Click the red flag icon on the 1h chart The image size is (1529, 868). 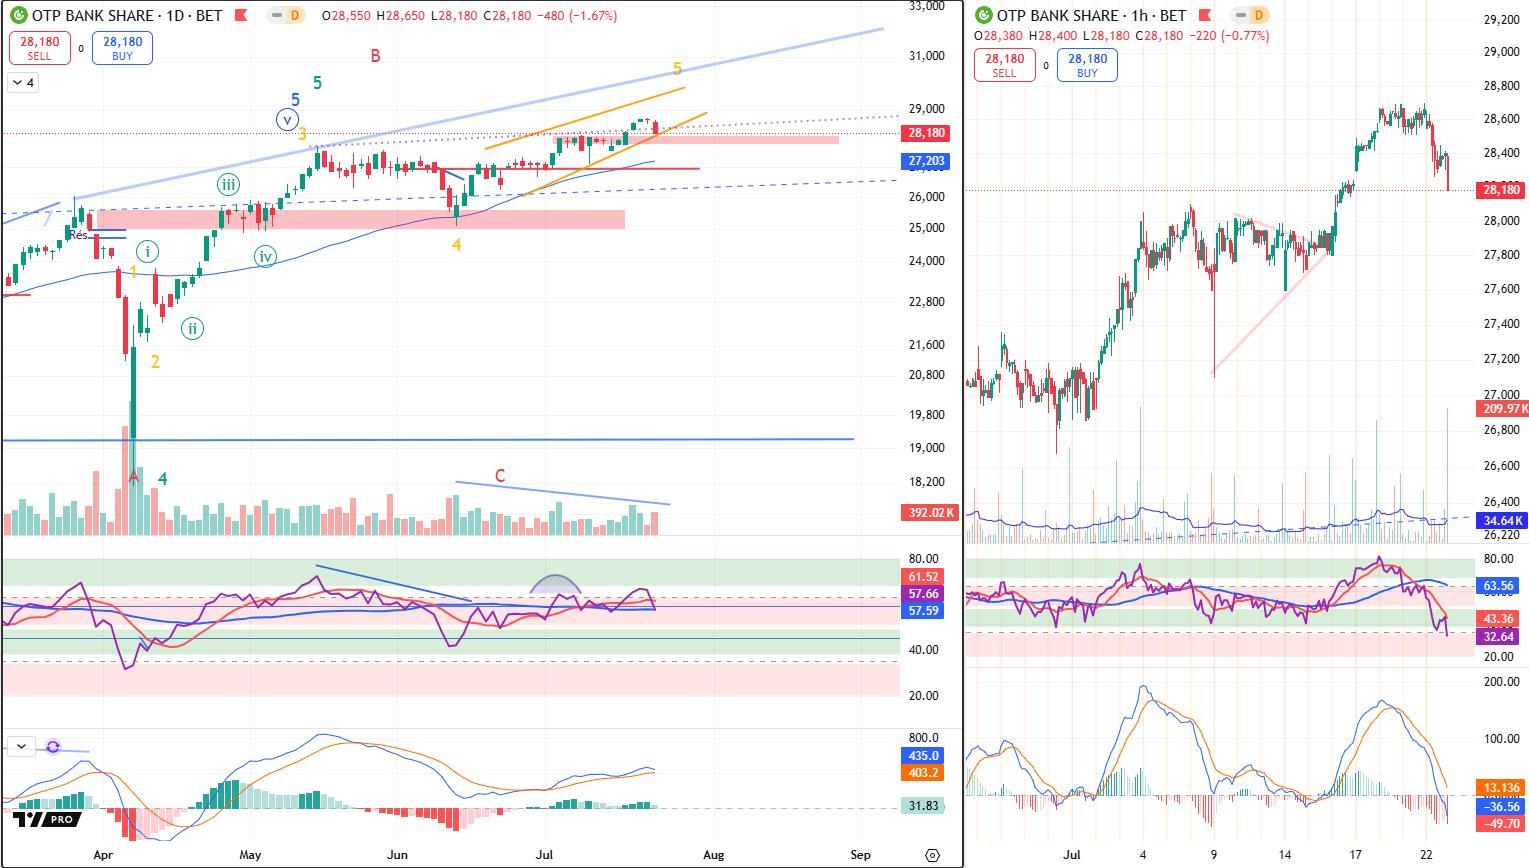(1205, 15)
